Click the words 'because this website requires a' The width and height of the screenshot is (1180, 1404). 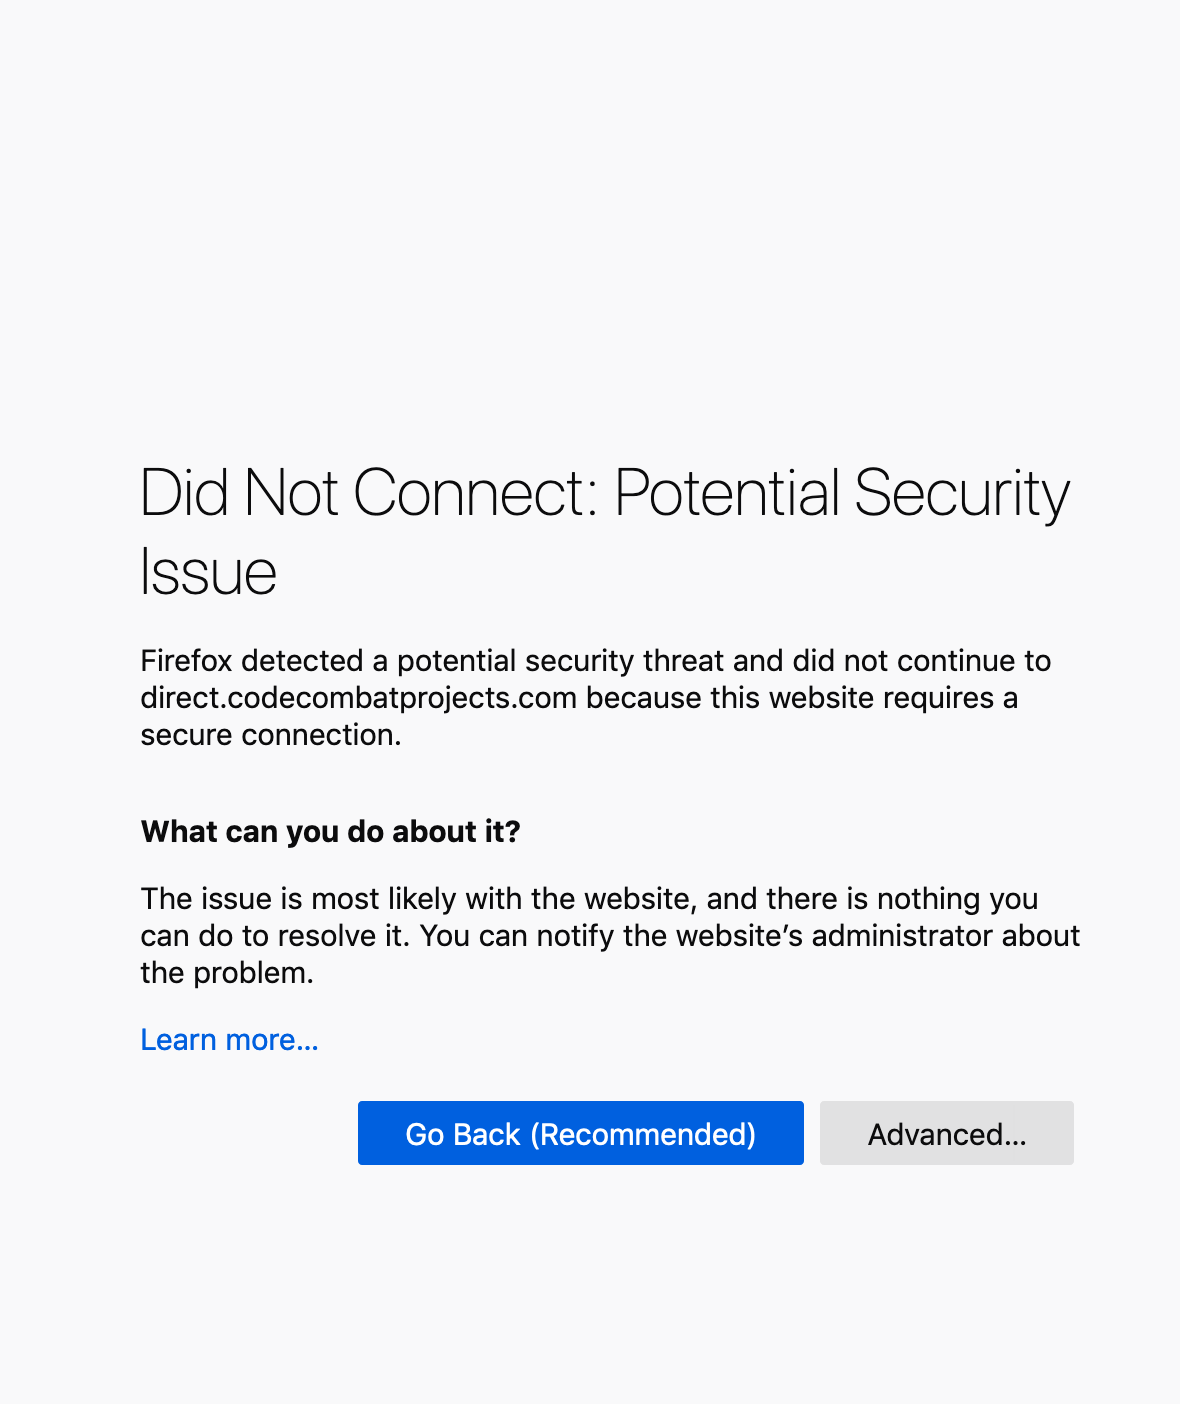801,698
